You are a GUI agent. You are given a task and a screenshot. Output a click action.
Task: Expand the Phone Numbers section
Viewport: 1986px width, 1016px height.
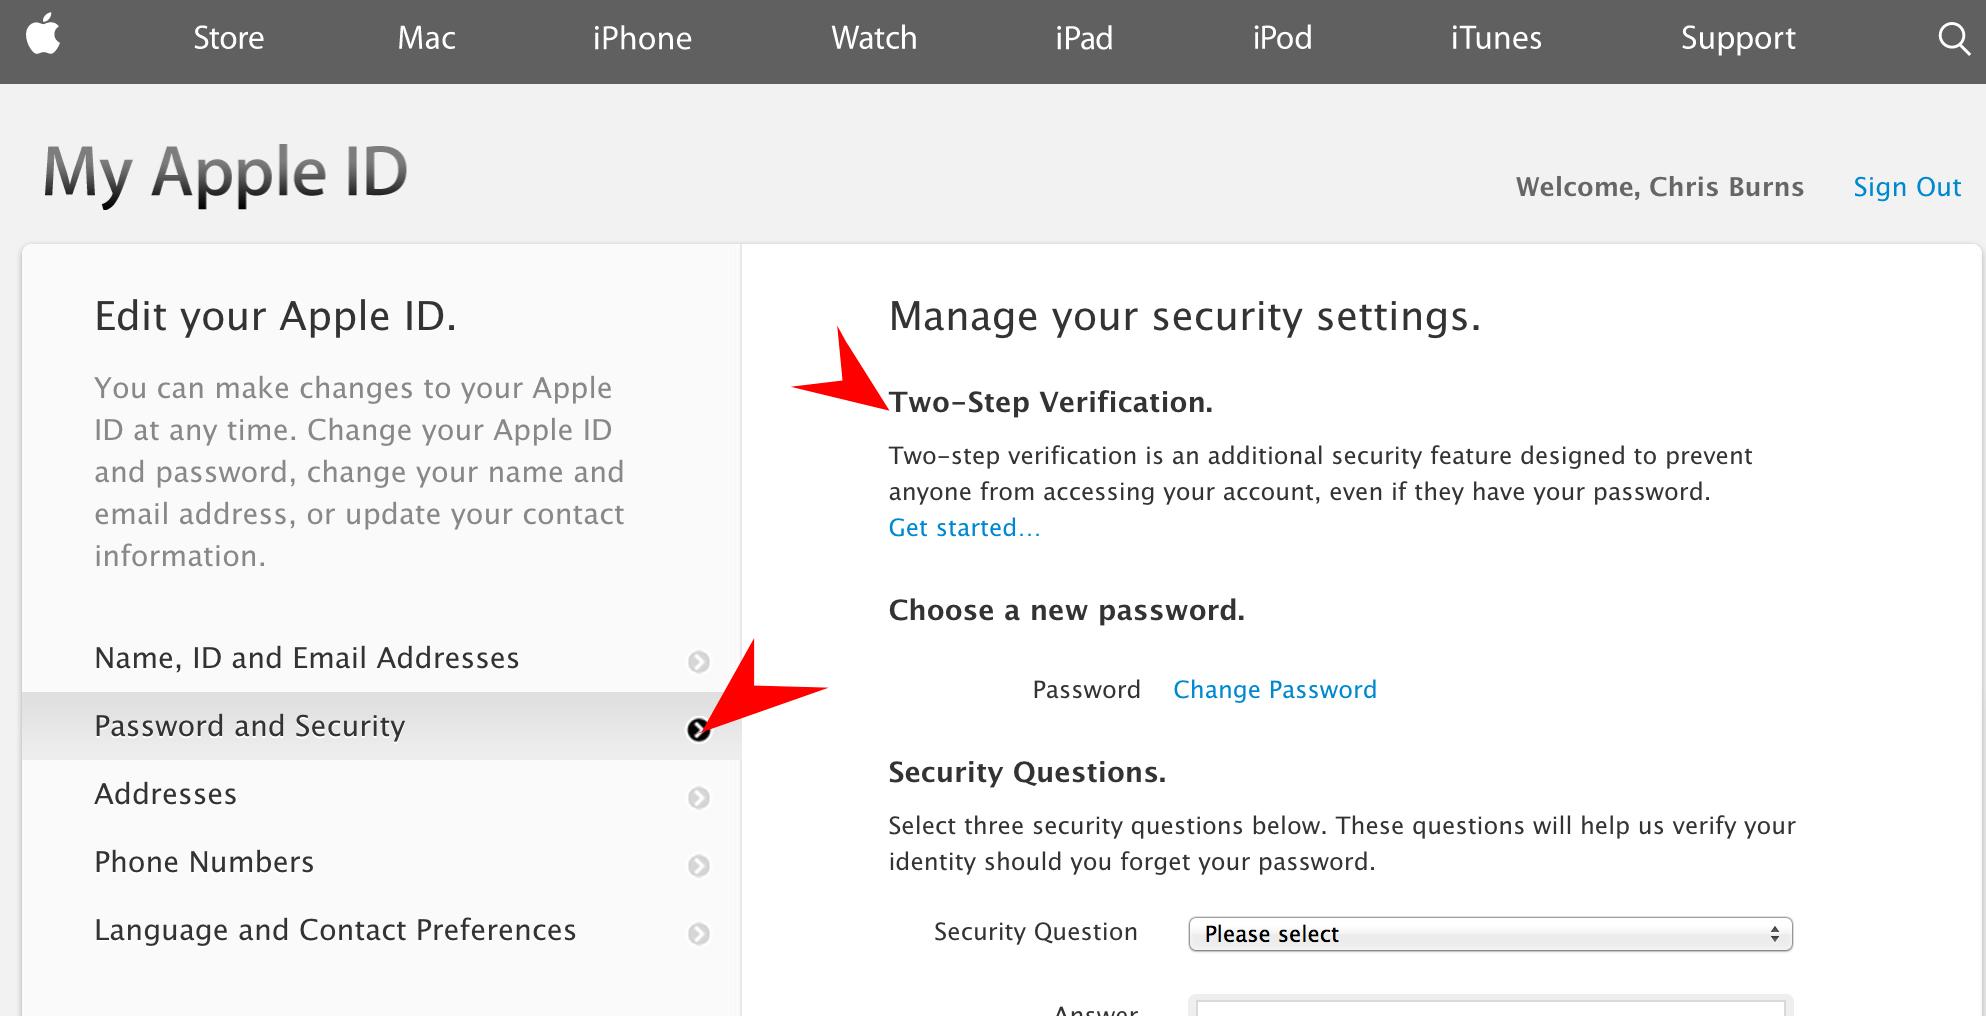203,861
